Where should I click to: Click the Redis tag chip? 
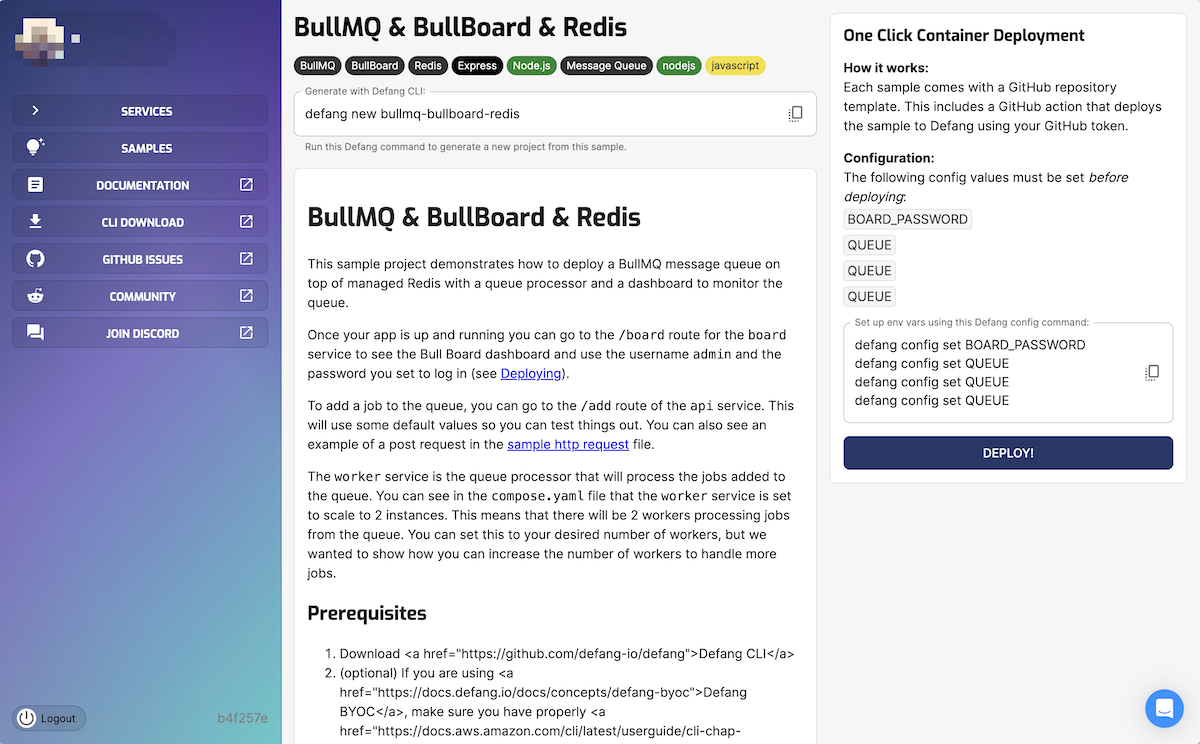tap(428, 66)
